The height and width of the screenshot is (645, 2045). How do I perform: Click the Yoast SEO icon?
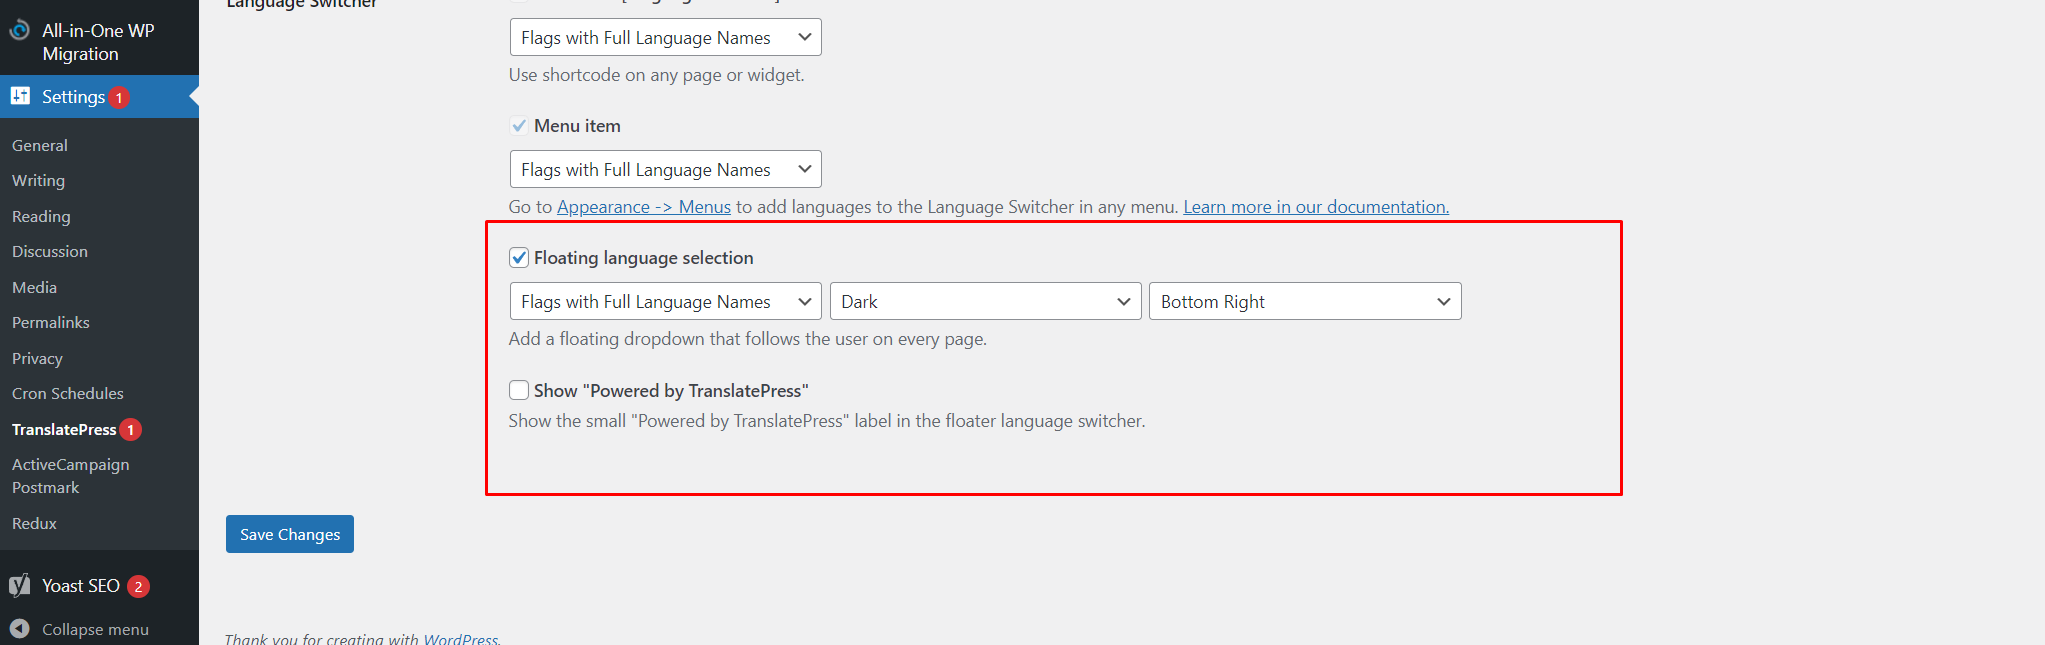tap(19, 586)
